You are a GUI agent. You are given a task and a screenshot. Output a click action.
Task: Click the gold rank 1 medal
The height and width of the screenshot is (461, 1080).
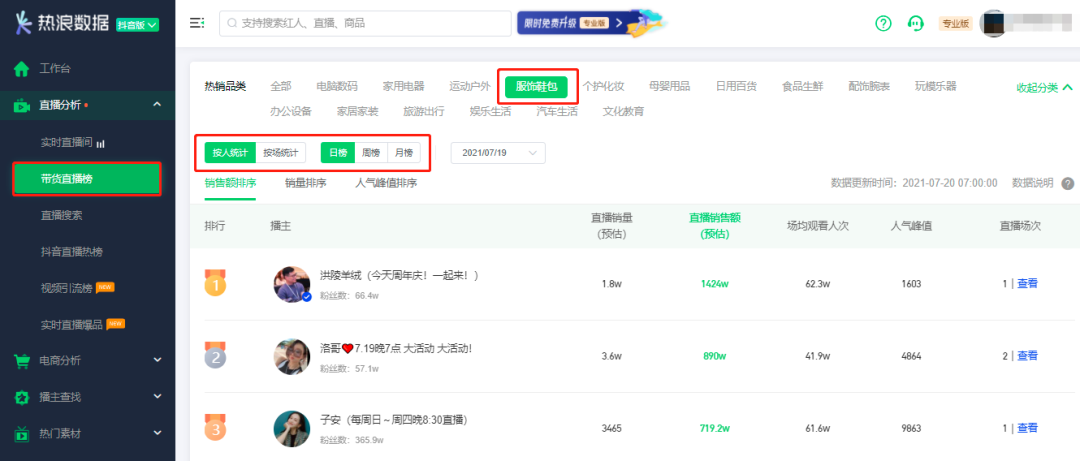pos(215,283)
